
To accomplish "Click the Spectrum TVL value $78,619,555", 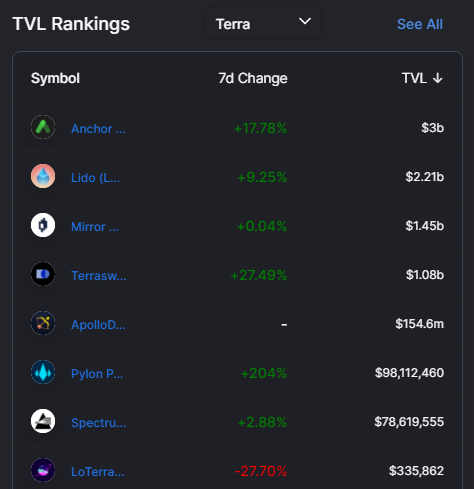I will click(x=409, y=422).
